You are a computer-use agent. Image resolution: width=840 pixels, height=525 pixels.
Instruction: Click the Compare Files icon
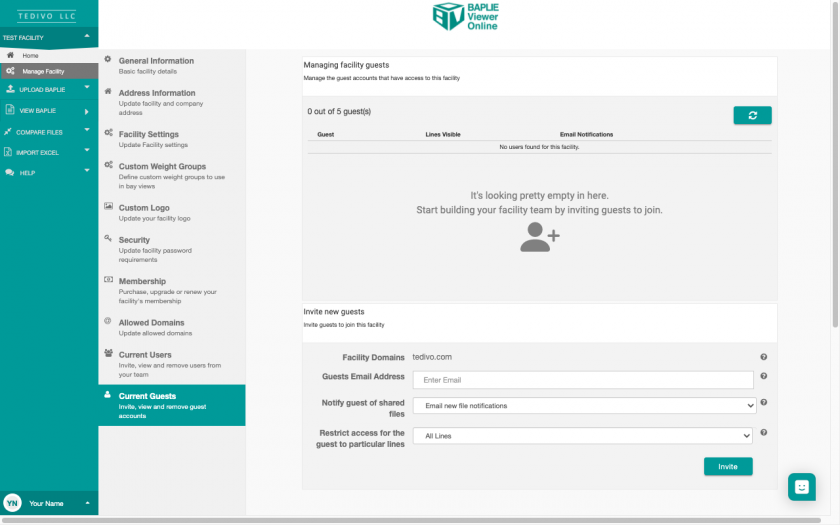pyautogui.click(x=8, y=131)
